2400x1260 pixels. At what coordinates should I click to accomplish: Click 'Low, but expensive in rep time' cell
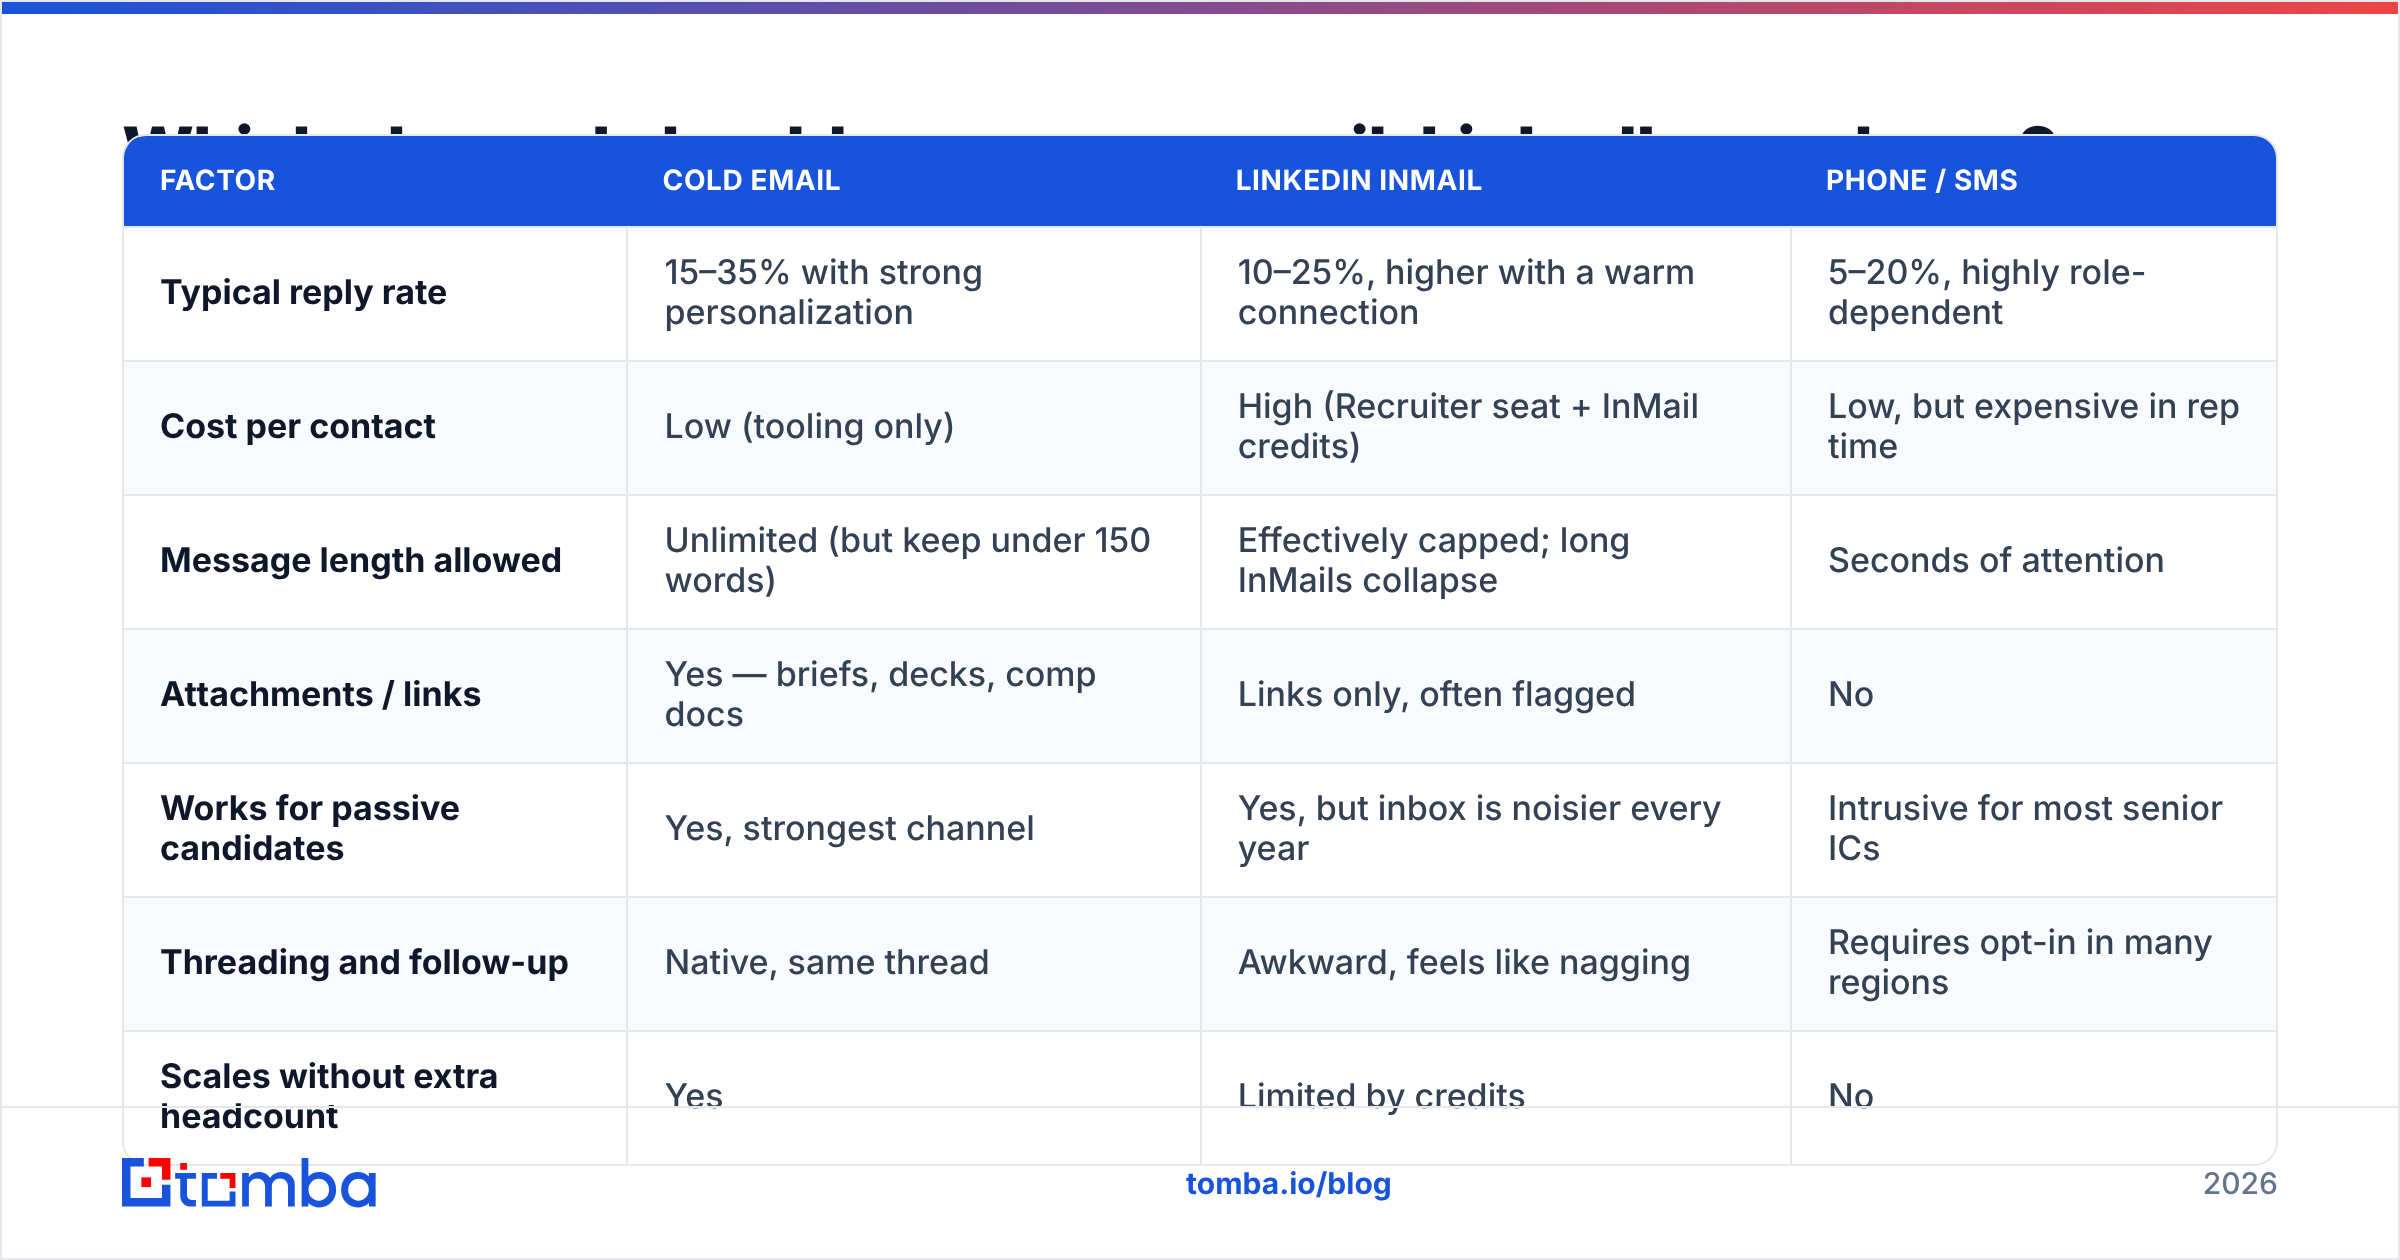(2033, 426)
